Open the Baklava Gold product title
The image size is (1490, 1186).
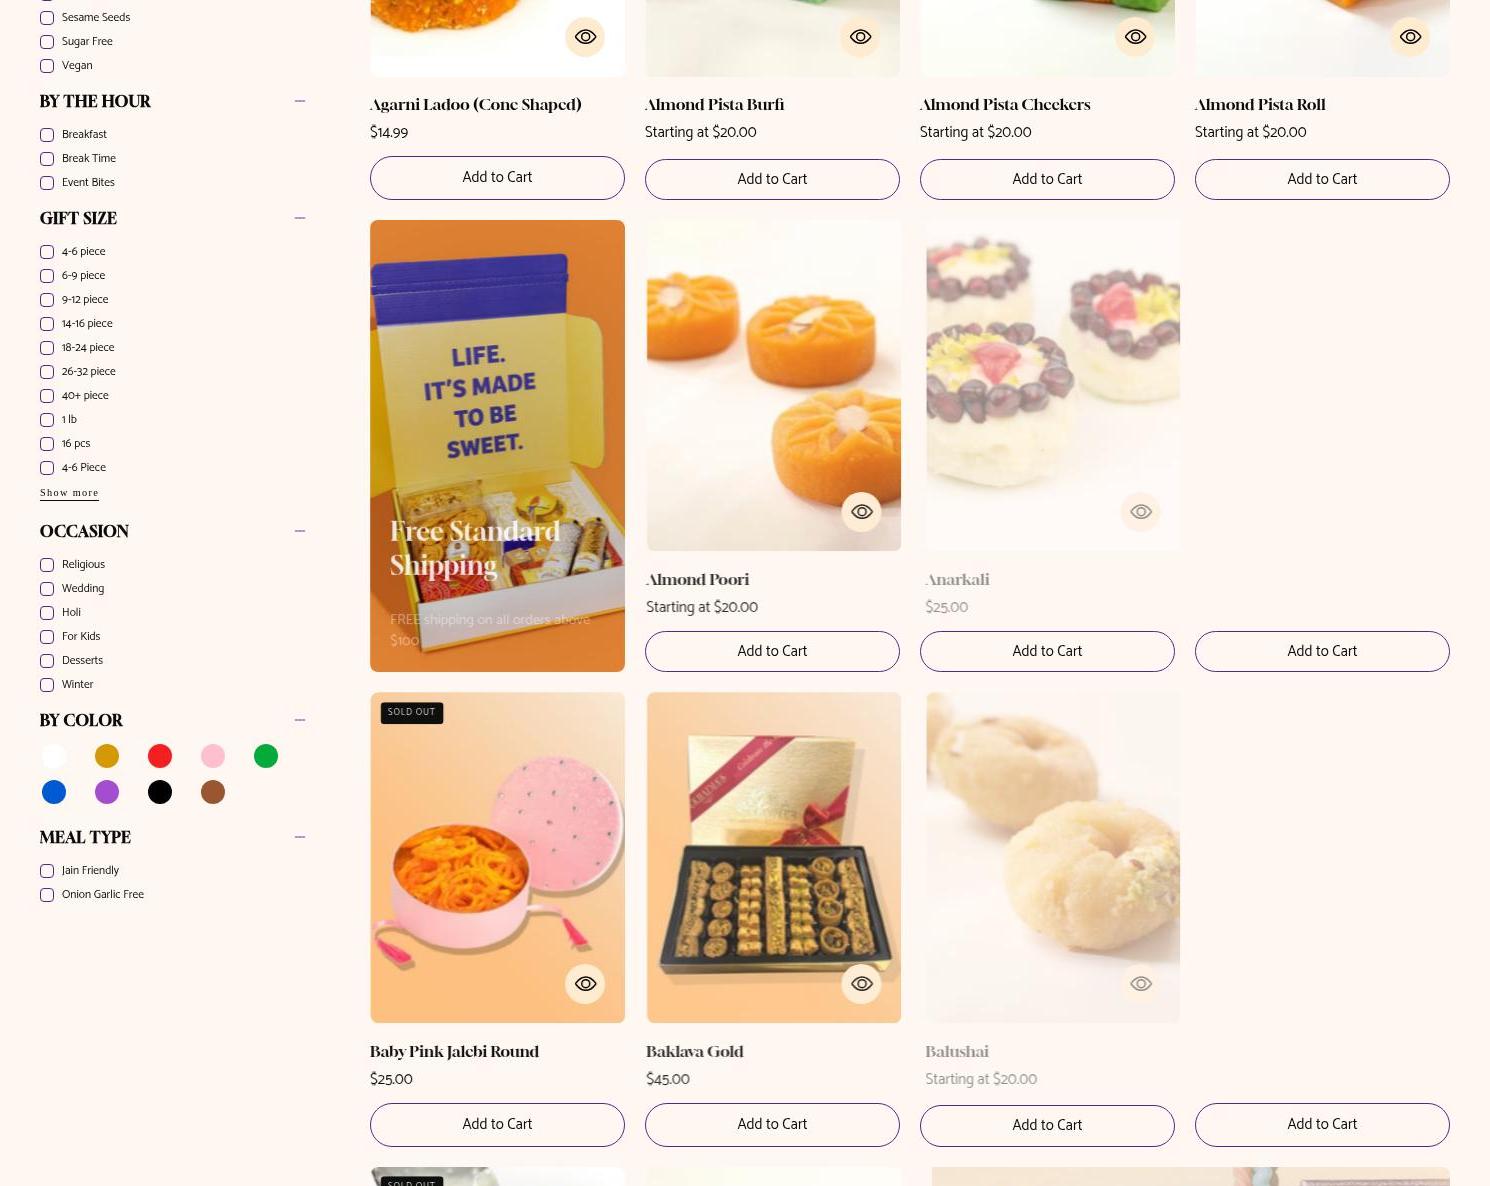[695, 1052]
